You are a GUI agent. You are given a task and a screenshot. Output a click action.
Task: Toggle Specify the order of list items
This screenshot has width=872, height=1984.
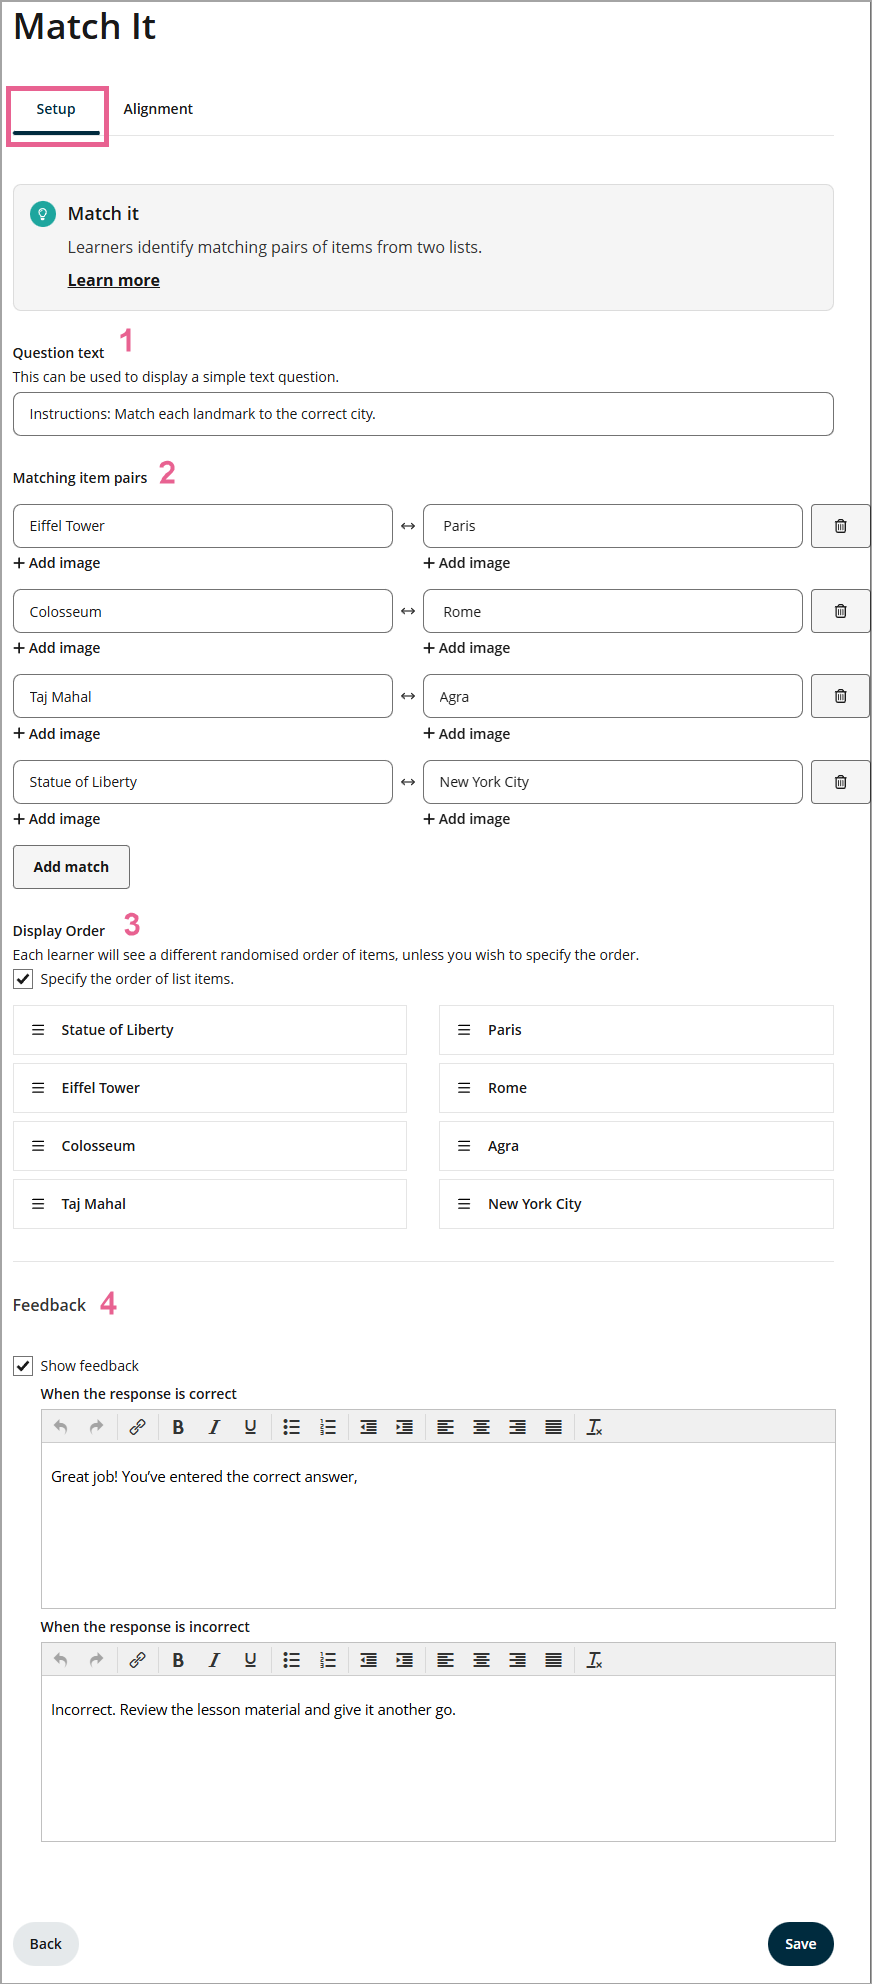[x=23, y=979]
